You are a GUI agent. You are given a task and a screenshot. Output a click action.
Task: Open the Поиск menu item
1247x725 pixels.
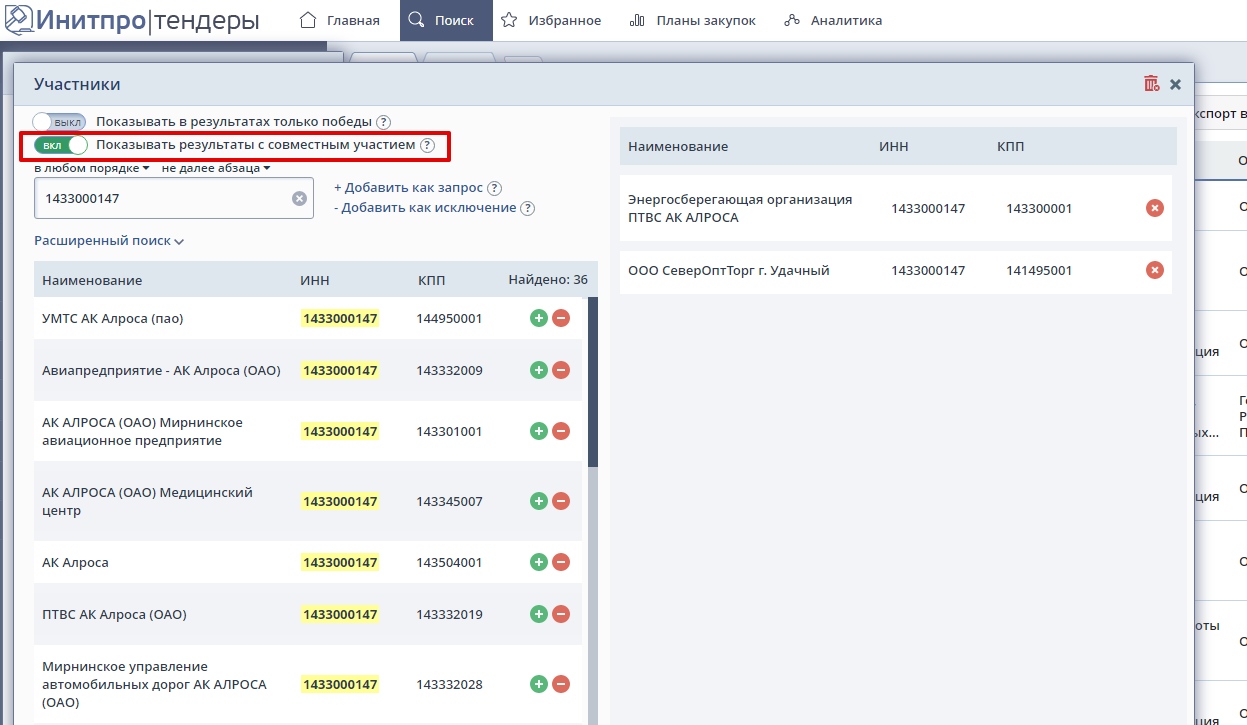(446, 20)
